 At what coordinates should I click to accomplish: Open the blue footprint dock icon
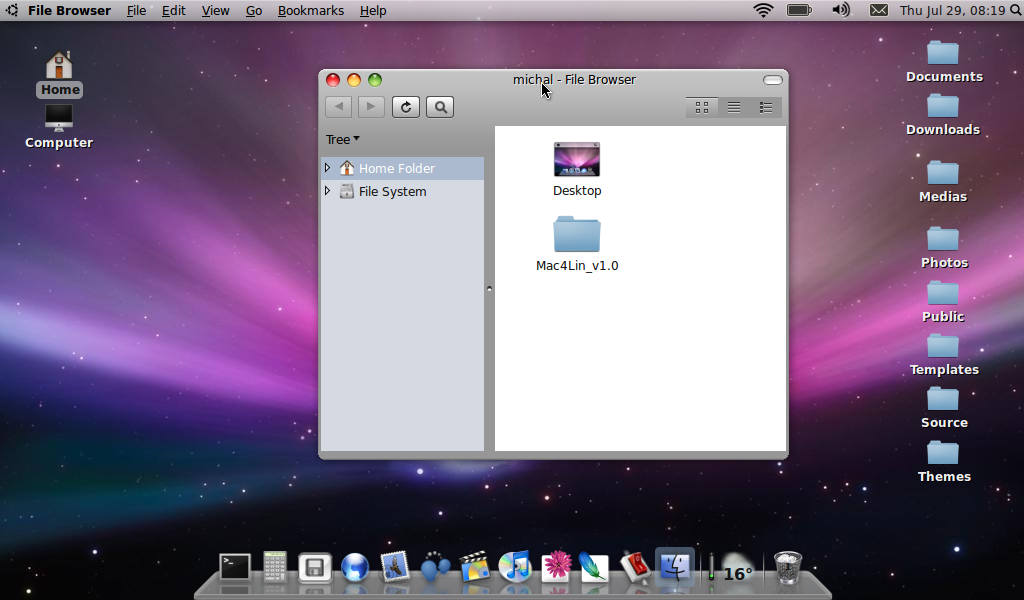click(436, 567)
